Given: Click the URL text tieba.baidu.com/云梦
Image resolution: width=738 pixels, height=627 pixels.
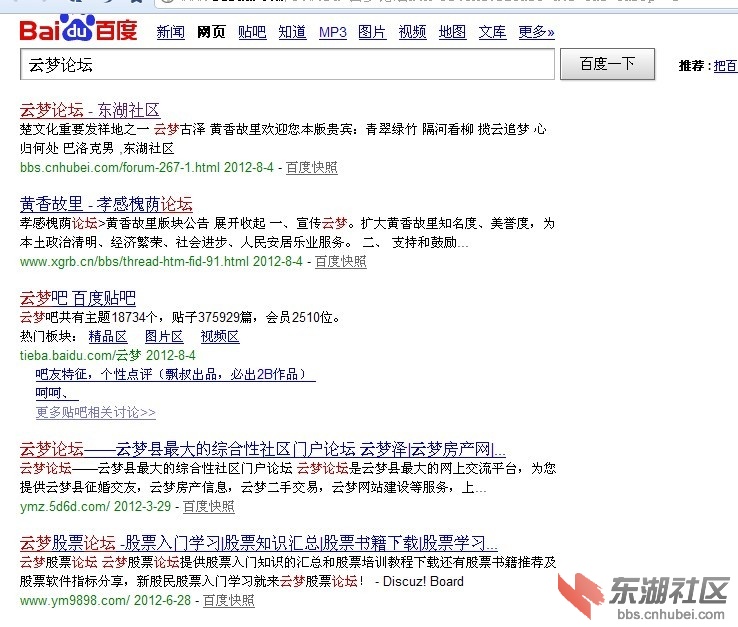Looking at the screenshot, I should coord(80,355).
